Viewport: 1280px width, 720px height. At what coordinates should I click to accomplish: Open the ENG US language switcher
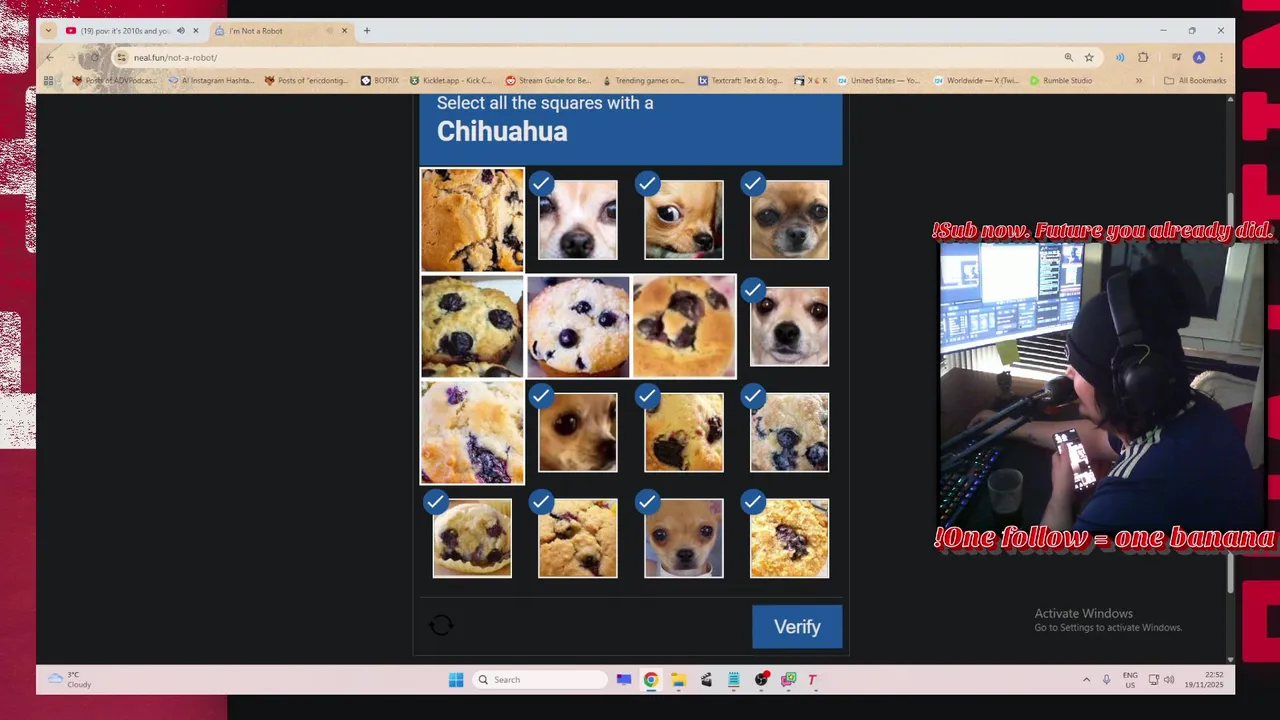coord(1130,680)
